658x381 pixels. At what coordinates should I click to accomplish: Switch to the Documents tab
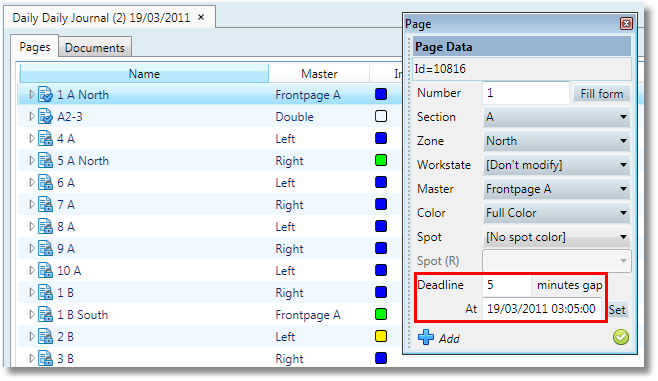95,47
